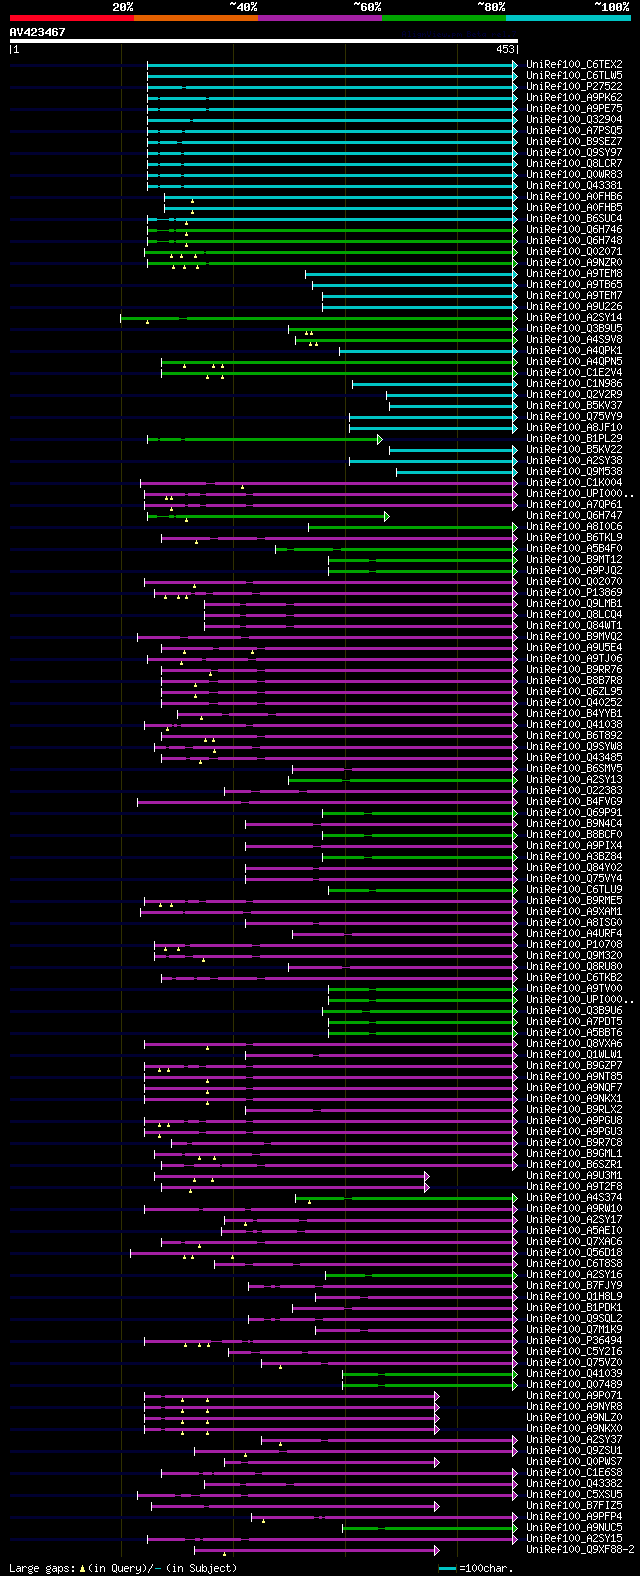Select the label UniRef100_B6SMV5

pos(574,768)
